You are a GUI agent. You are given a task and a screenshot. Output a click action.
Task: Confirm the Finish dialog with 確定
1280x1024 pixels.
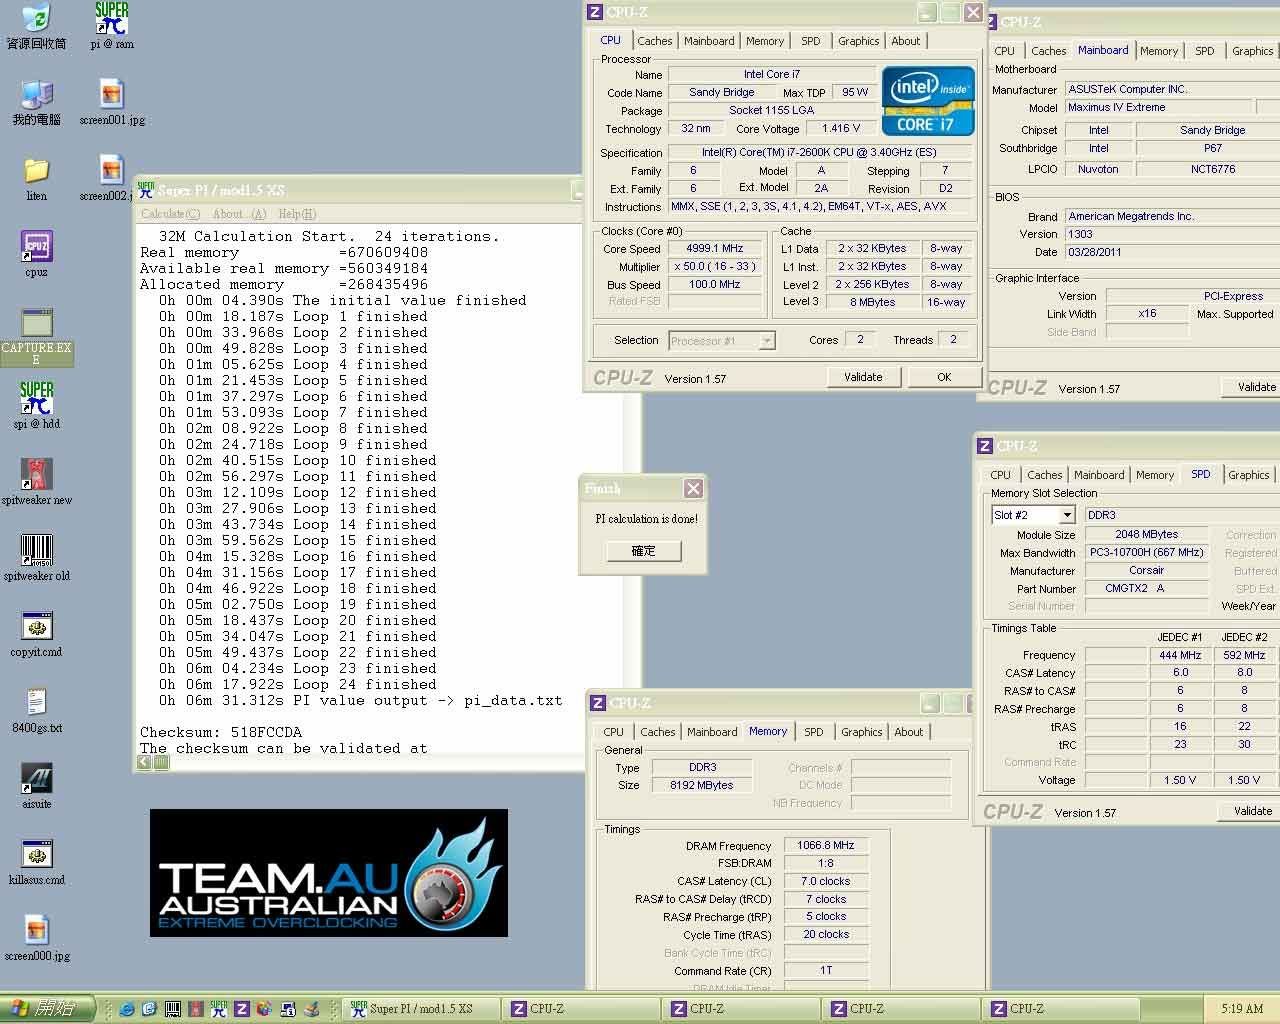[643, 551]
